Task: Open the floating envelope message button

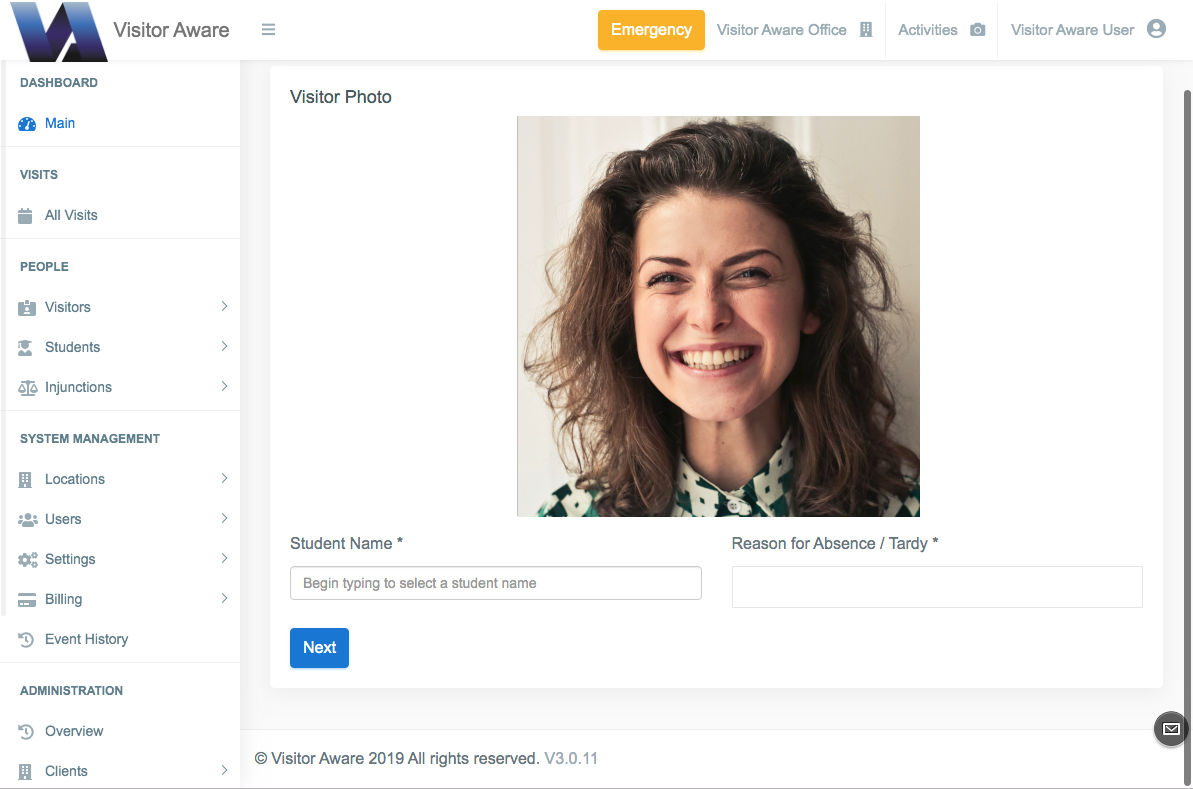Action: [1171, 729]
